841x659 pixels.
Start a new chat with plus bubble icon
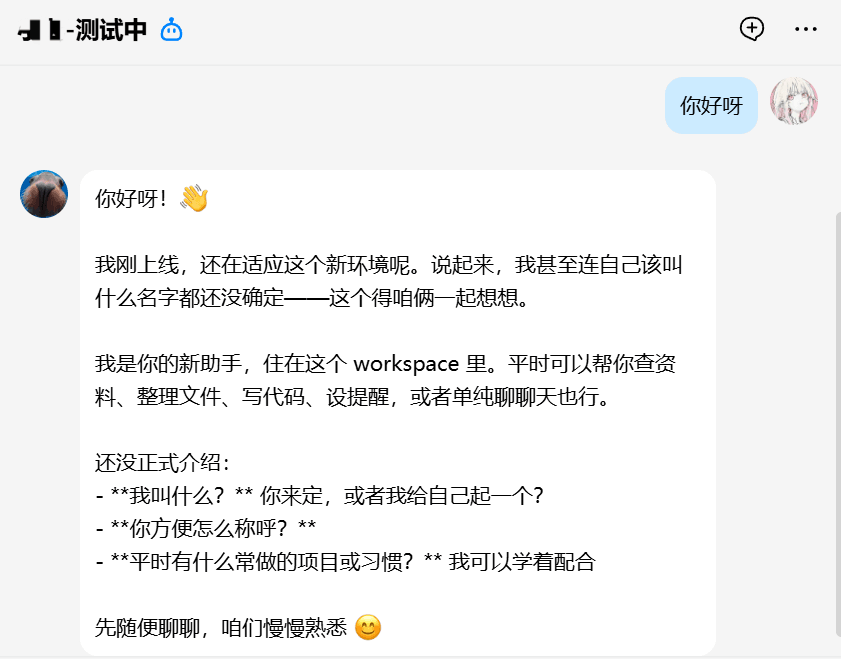(x=751, y=29)
